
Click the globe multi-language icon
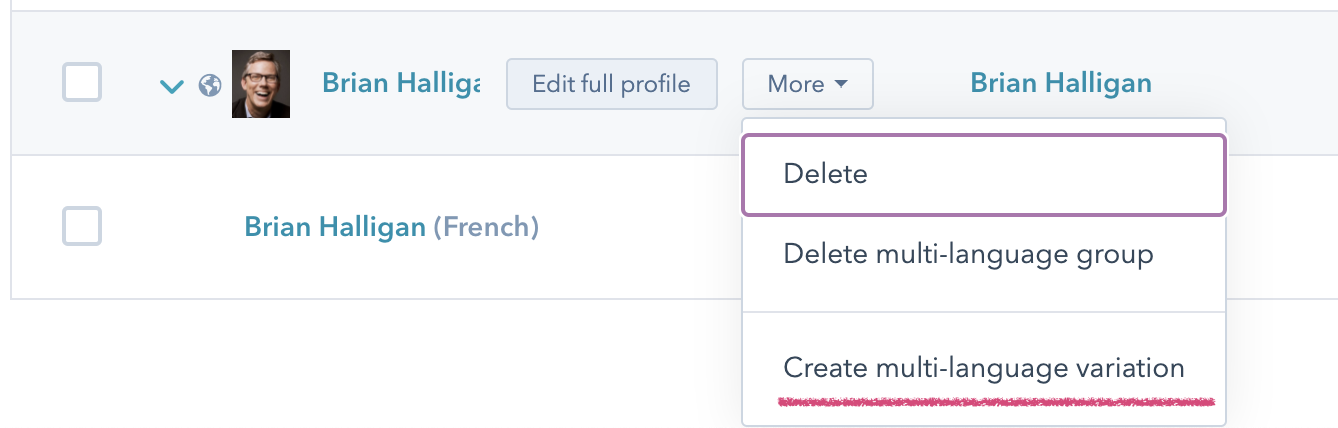click(x=209, y=85)
